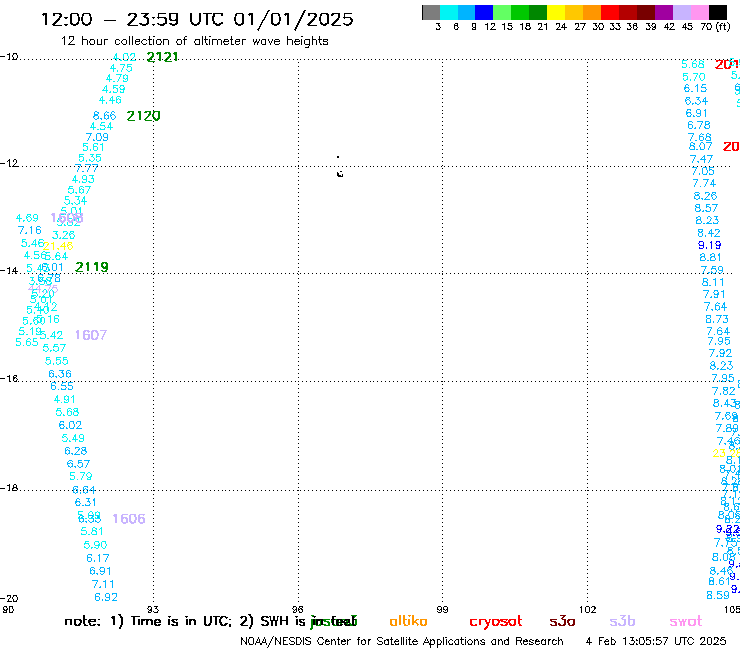This screenshot has height=650, width=740.
Task: Select the black swatch near 70 (ft)
Action: [x=718, y=12]
